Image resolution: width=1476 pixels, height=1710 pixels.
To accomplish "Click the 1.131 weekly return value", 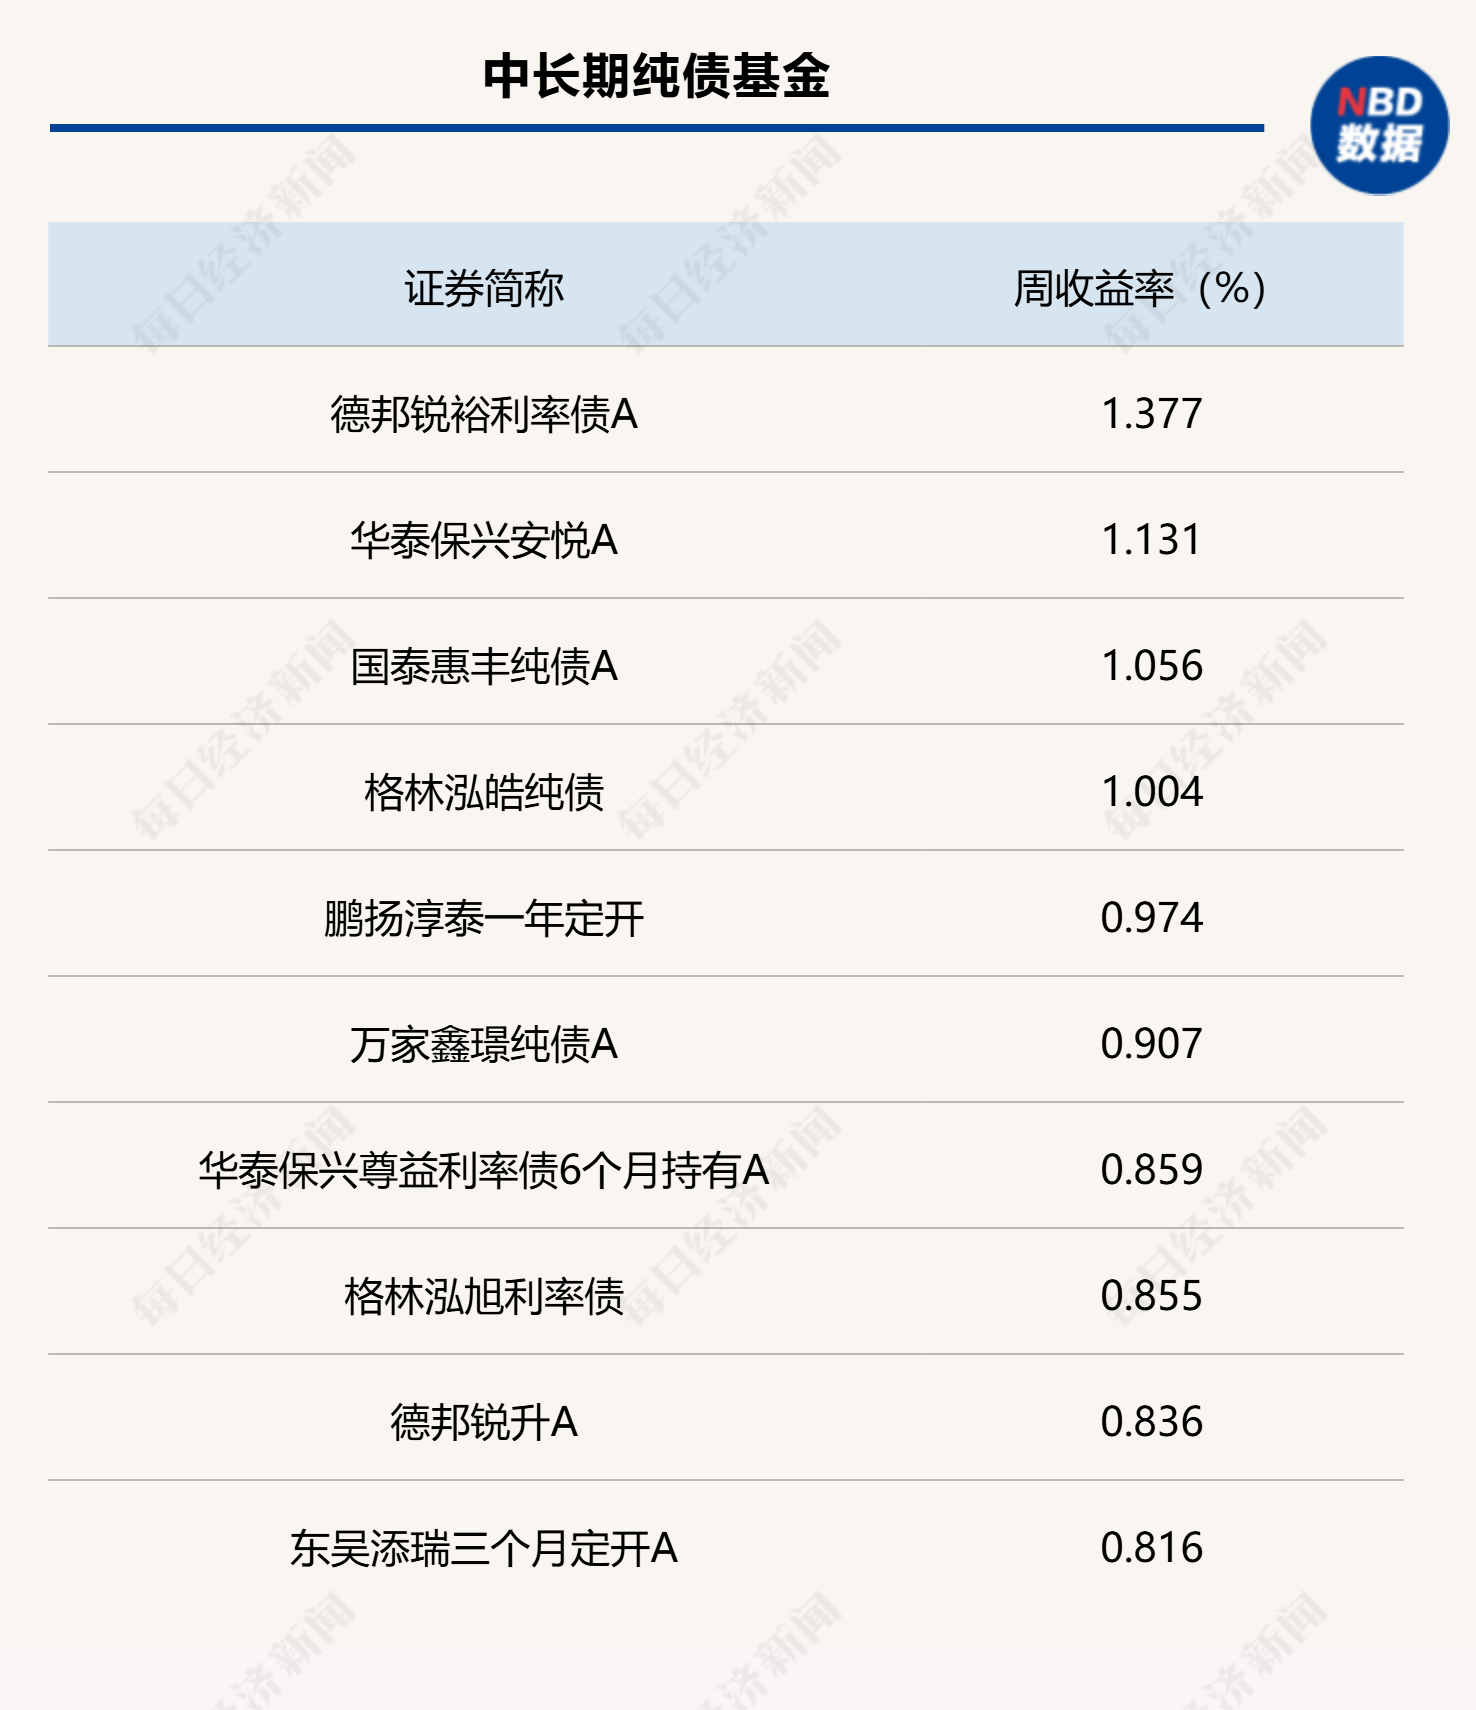I will (x=1151, y=540).
